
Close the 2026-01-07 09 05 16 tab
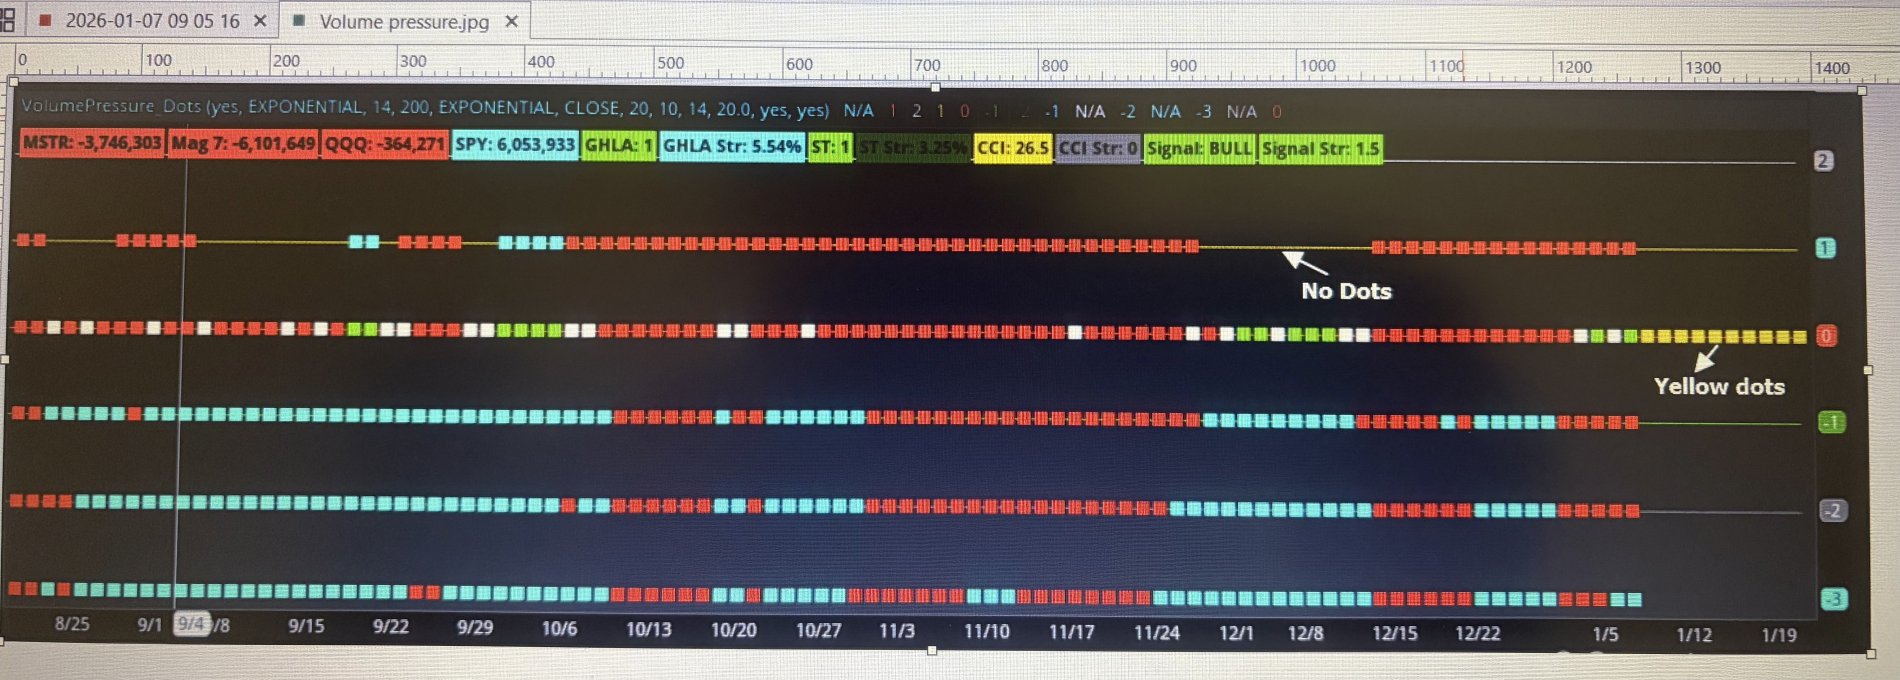click(259, 20)
